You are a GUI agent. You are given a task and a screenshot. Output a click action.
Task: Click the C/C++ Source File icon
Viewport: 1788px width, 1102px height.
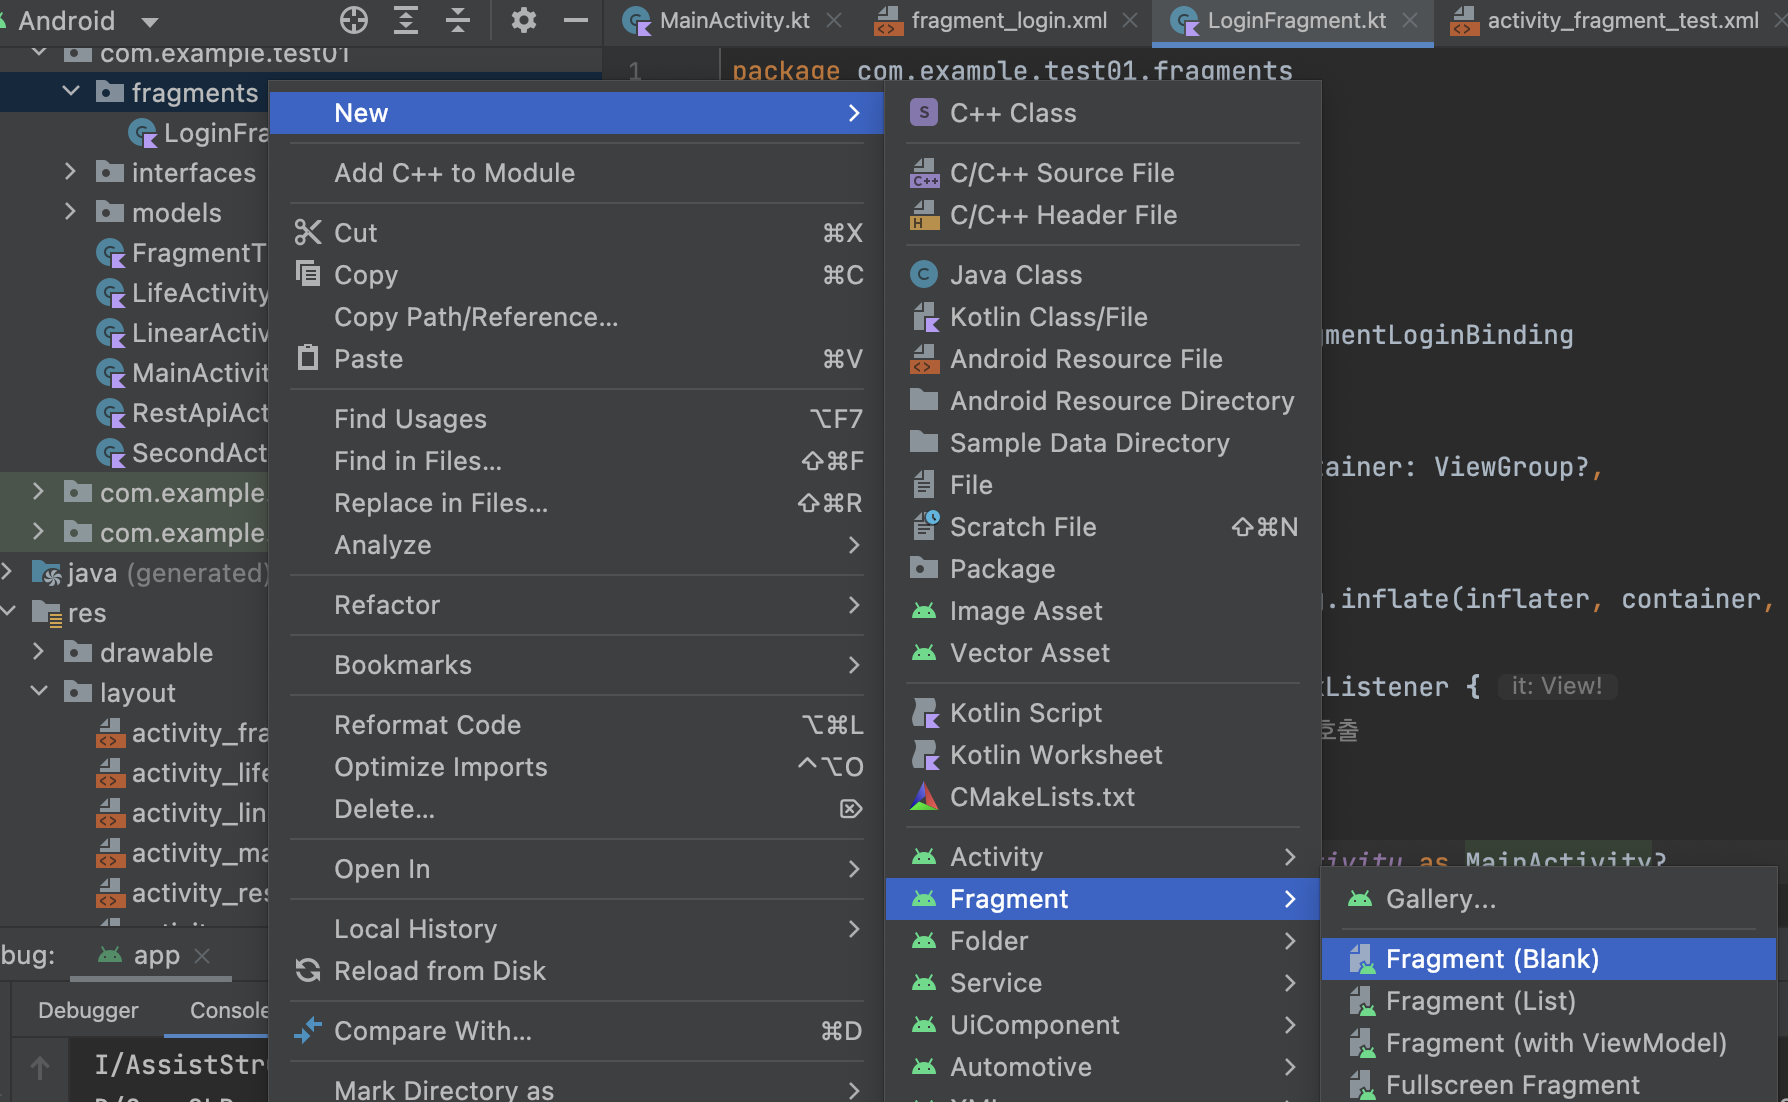point(924,173)
